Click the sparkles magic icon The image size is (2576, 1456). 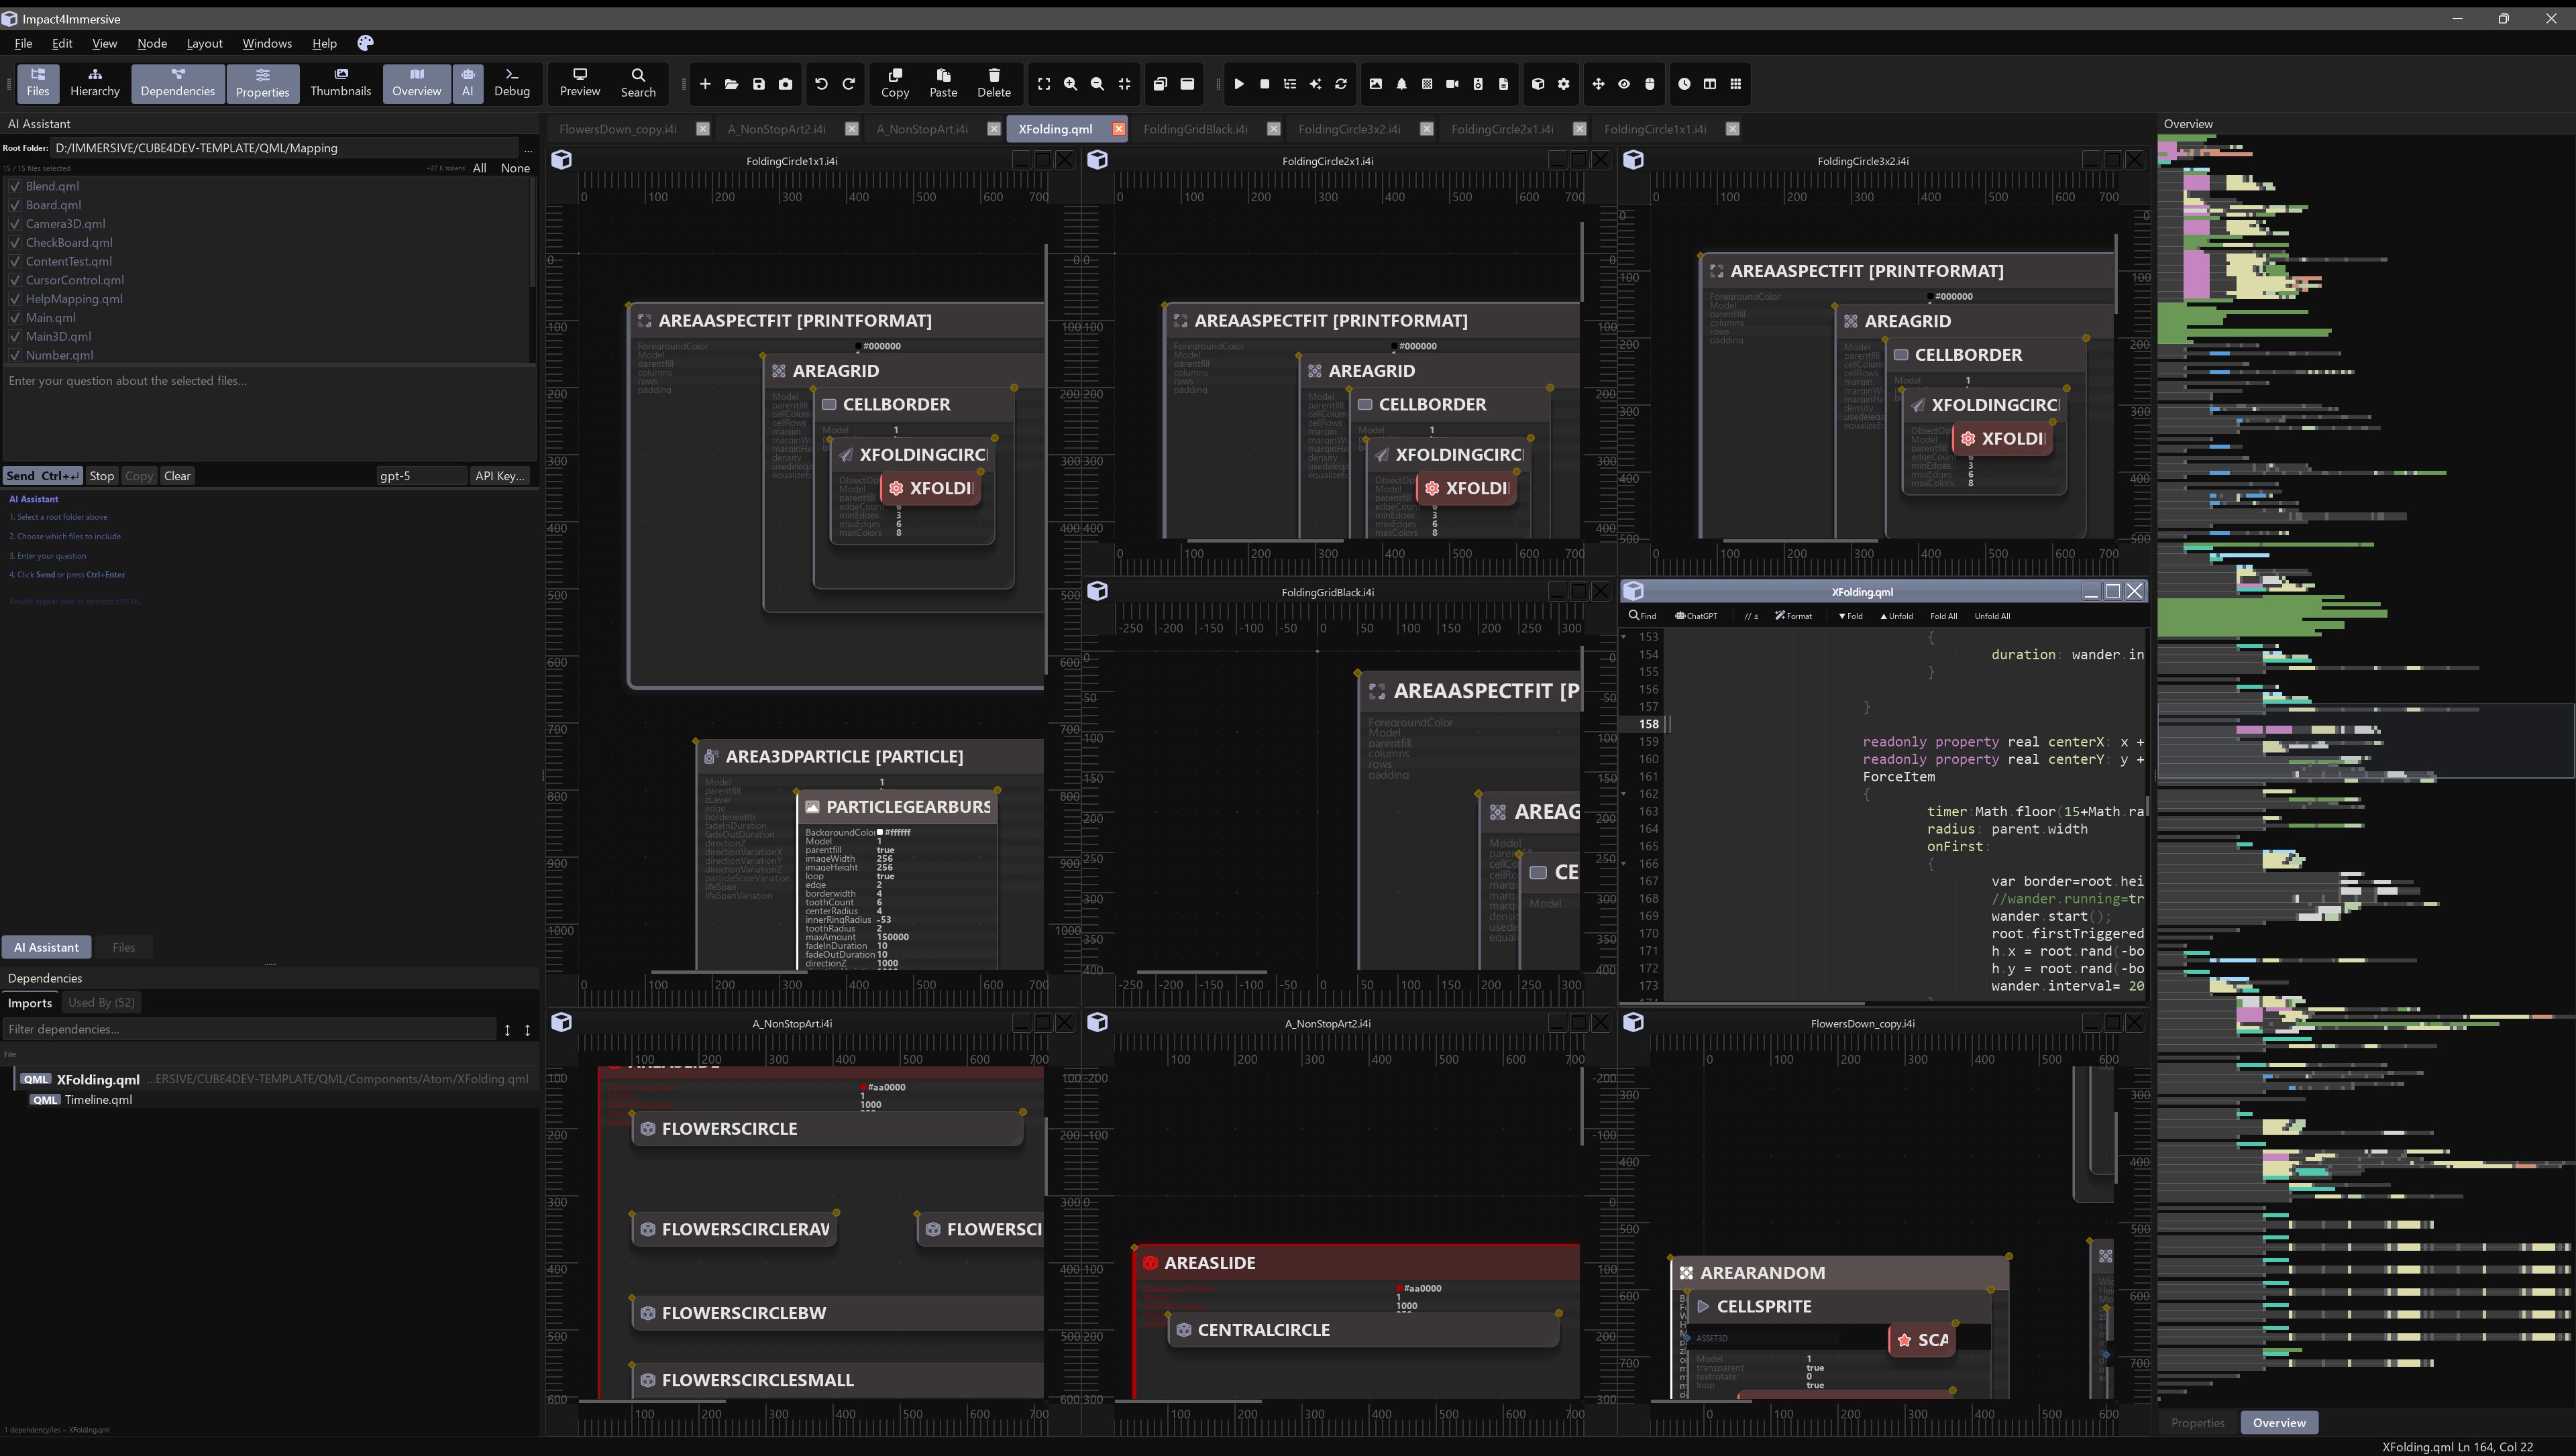coord(1315,84)
